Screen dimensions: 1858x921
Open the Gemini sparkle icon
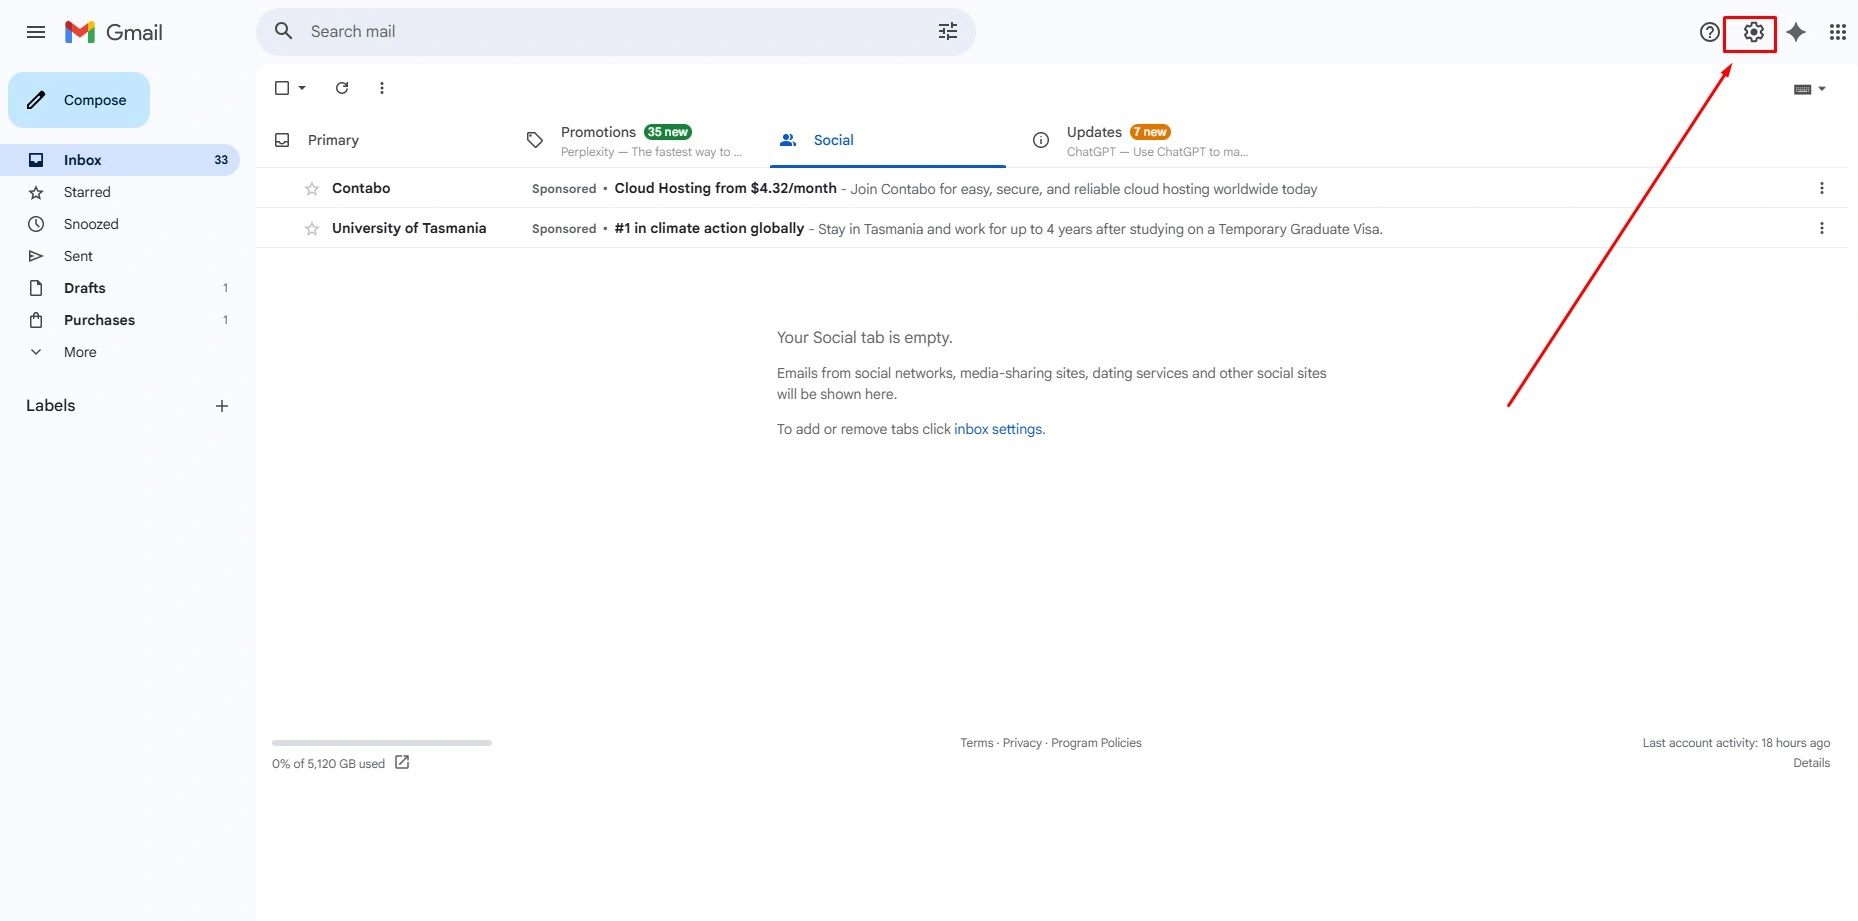coord(1796,32)
